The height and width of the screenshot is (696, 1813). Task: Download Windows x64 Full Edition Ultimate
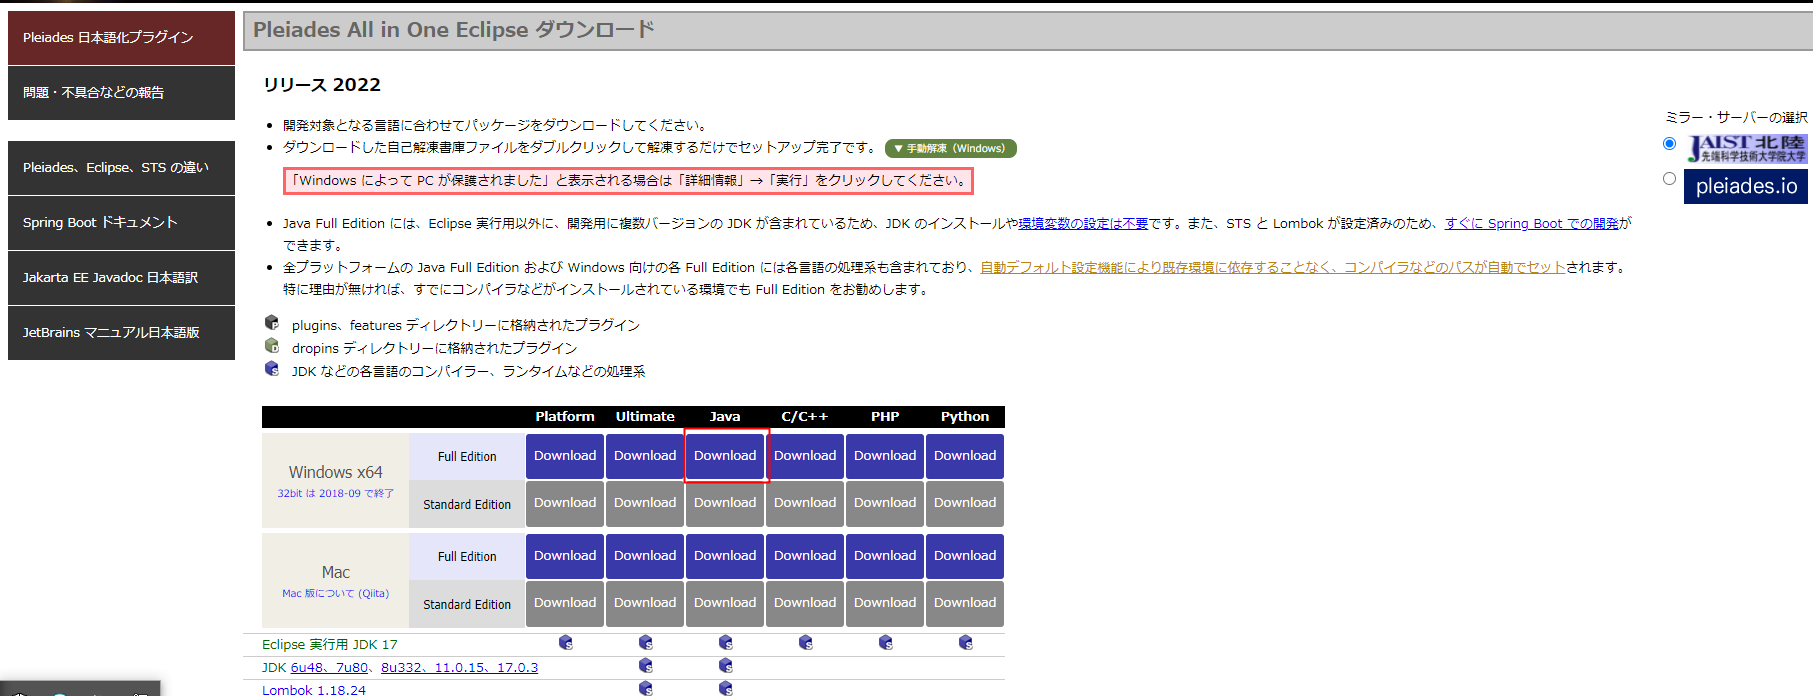(645, 456)
